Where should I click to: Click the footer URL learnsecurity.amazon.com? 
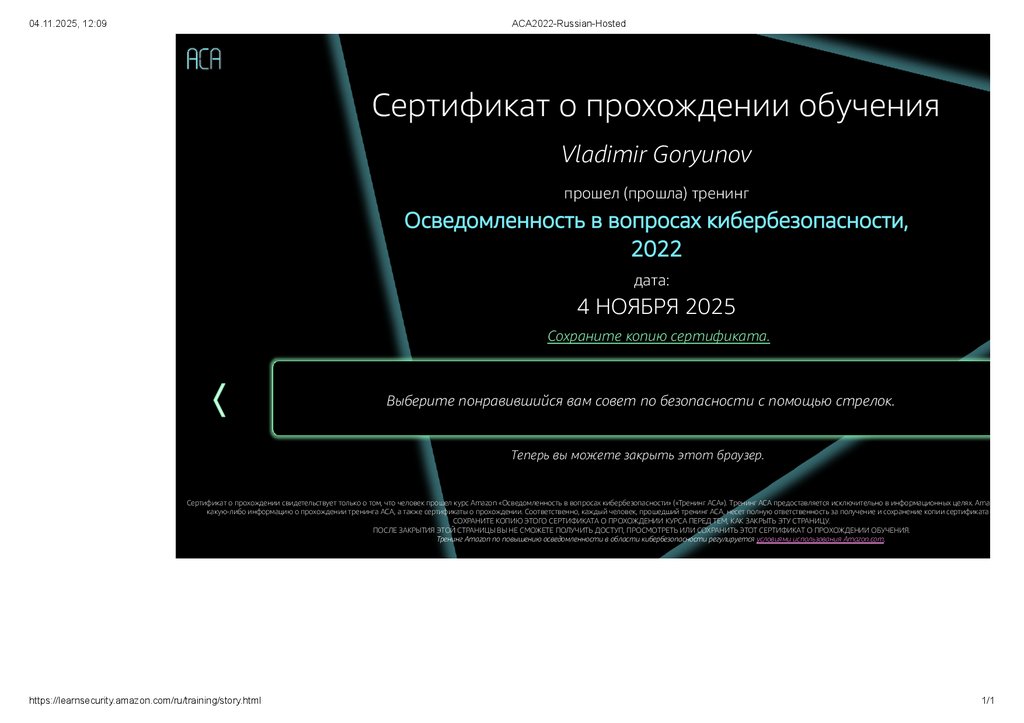(x=145, y=700)
